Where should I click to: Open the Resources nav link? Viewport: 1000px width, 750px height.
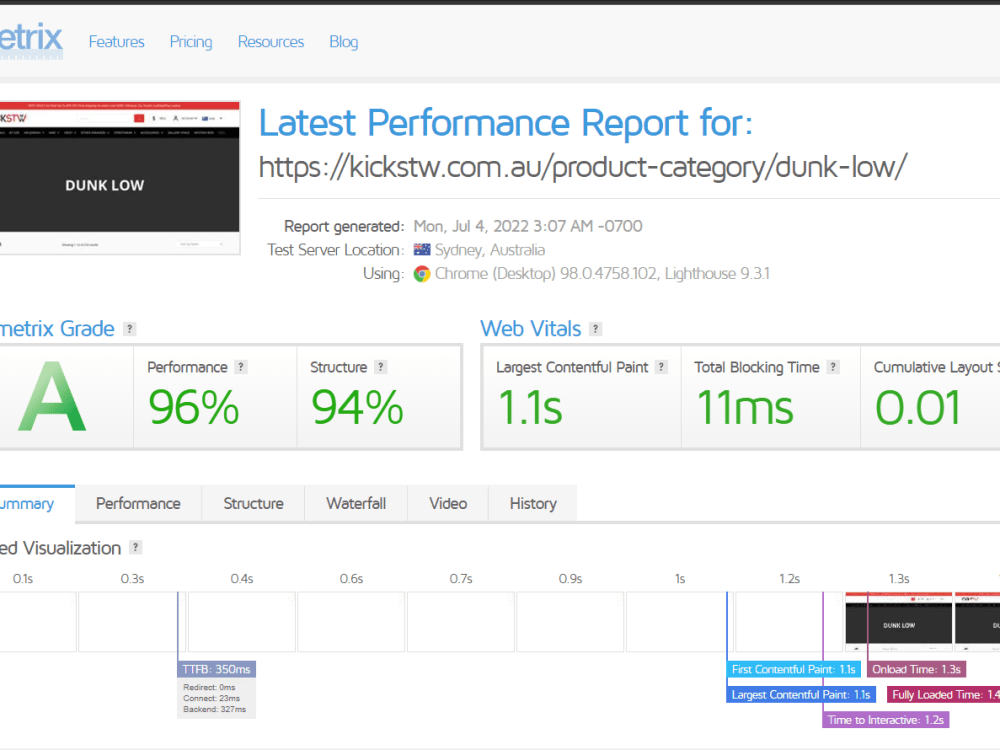(x=271, y=42)
